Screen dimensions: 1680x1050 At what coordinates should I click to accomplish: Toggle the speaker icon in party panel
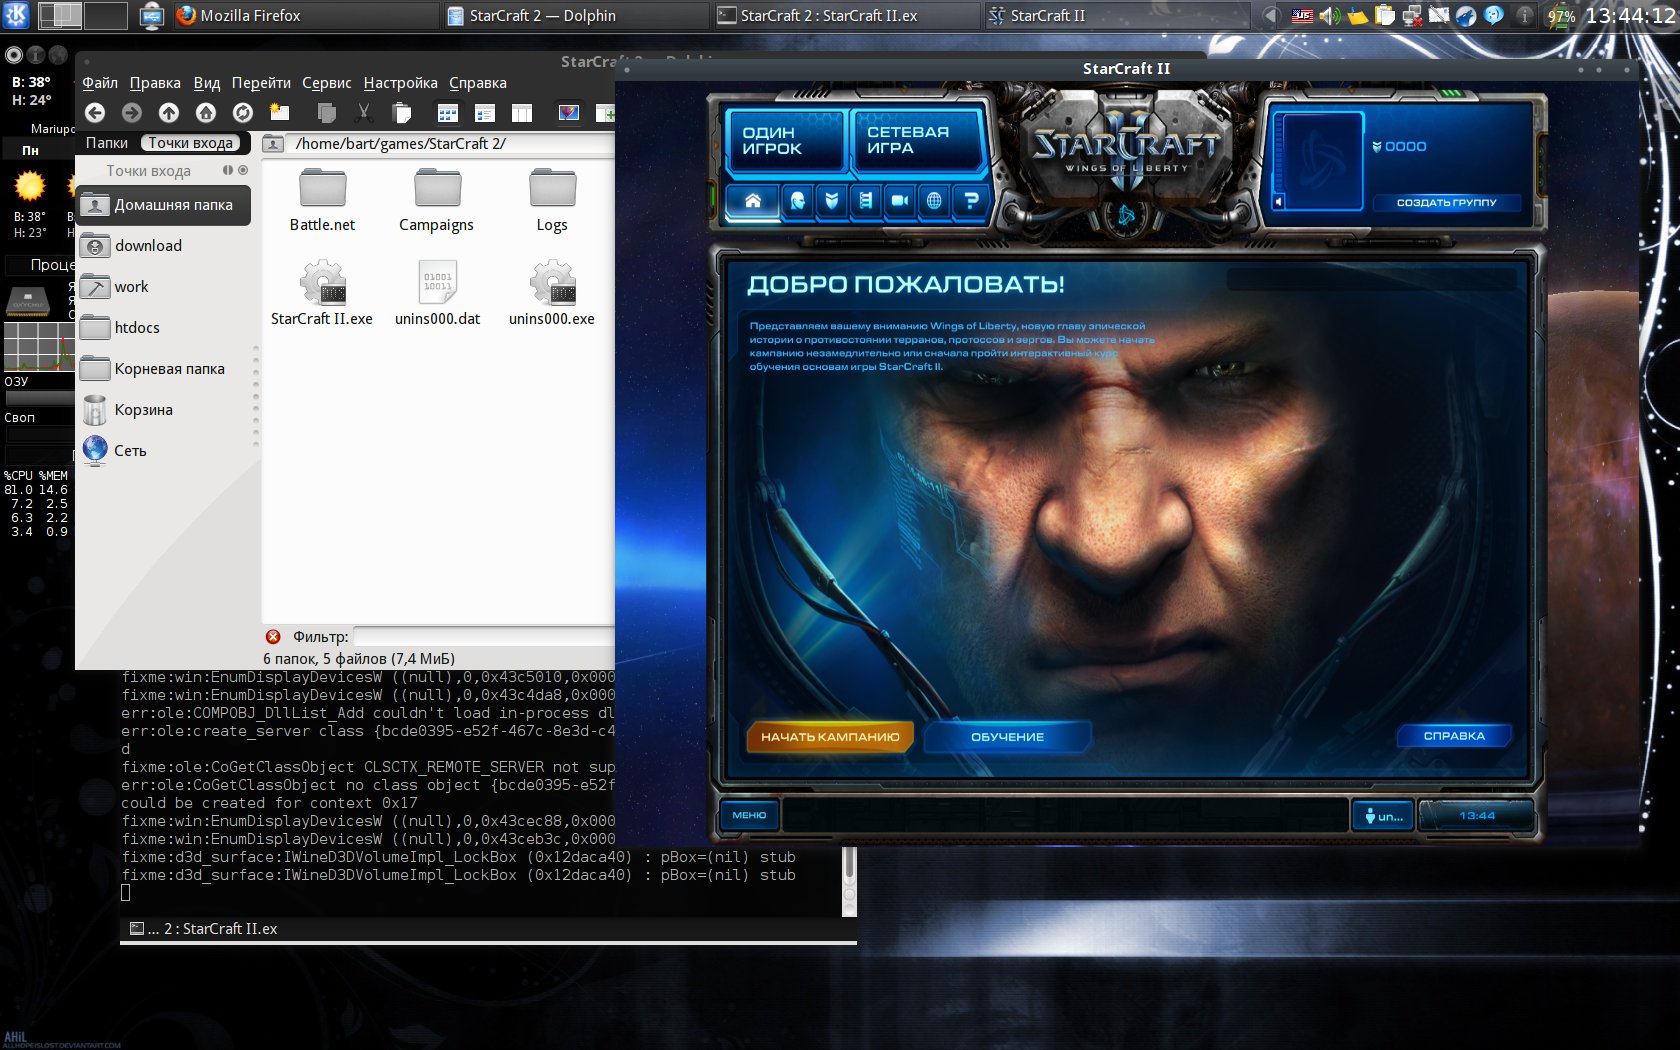(1278, 202)
